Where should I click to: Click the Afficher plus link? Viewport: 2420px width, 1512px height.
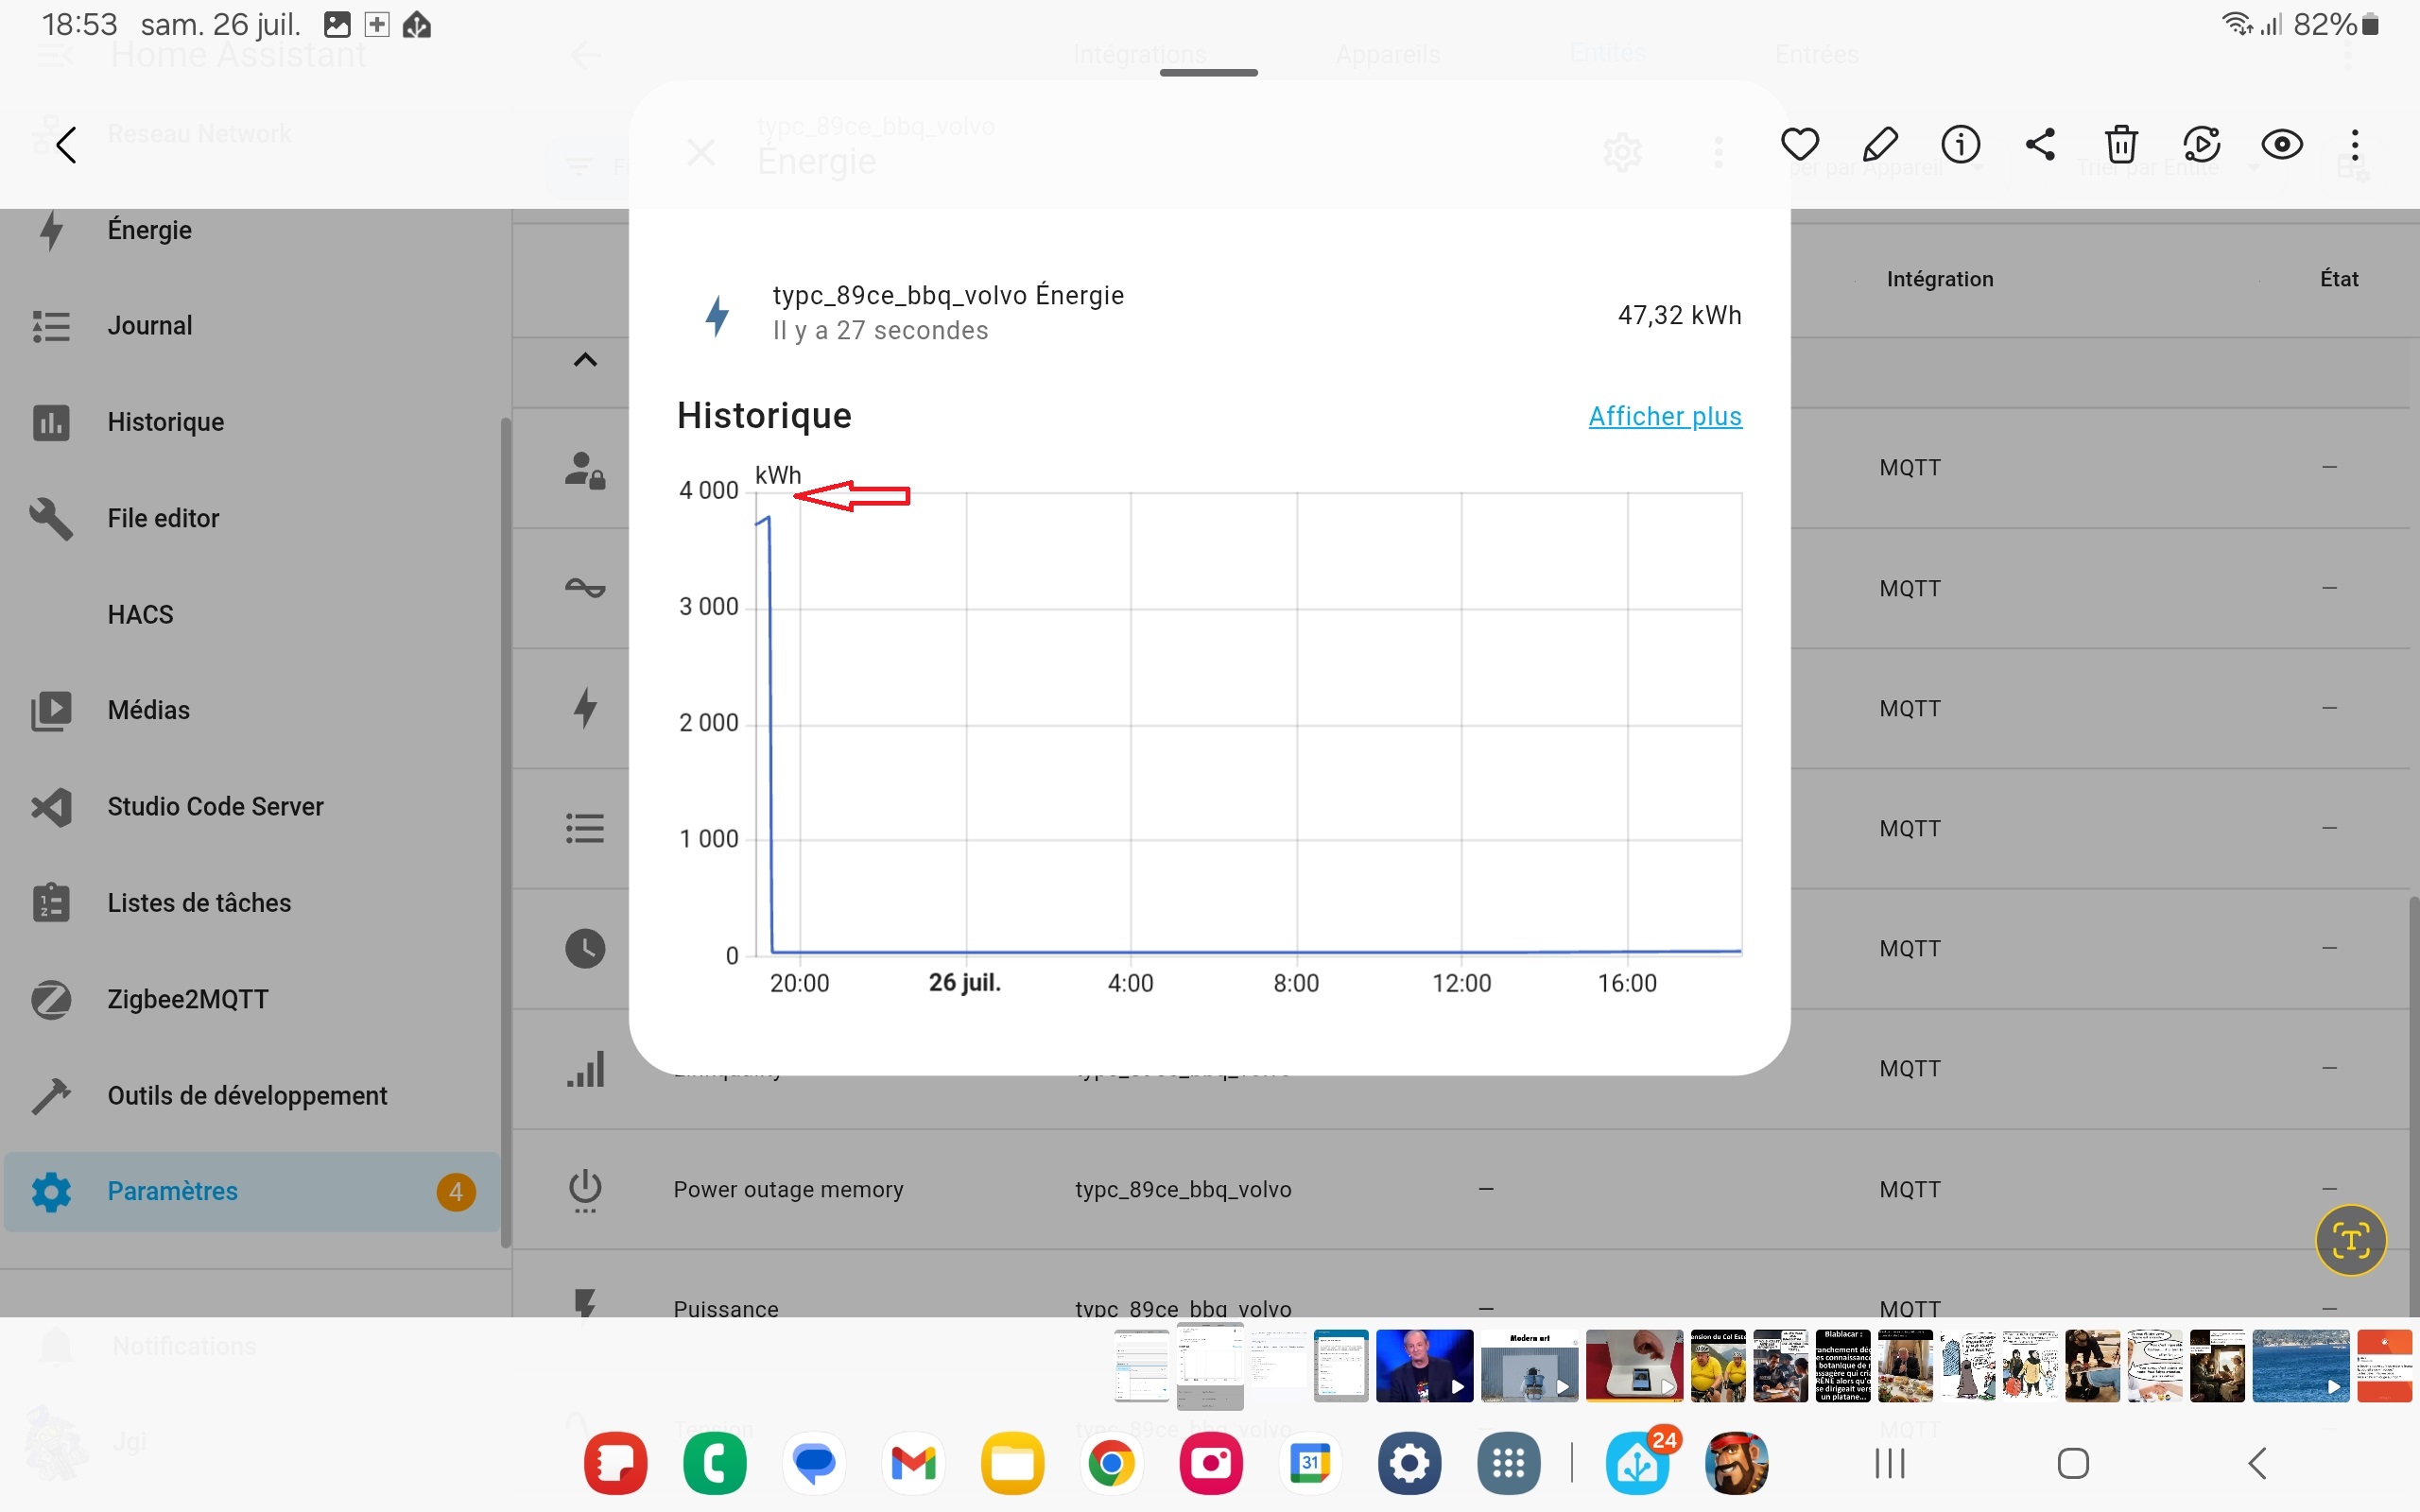(x=1665, y=416)
